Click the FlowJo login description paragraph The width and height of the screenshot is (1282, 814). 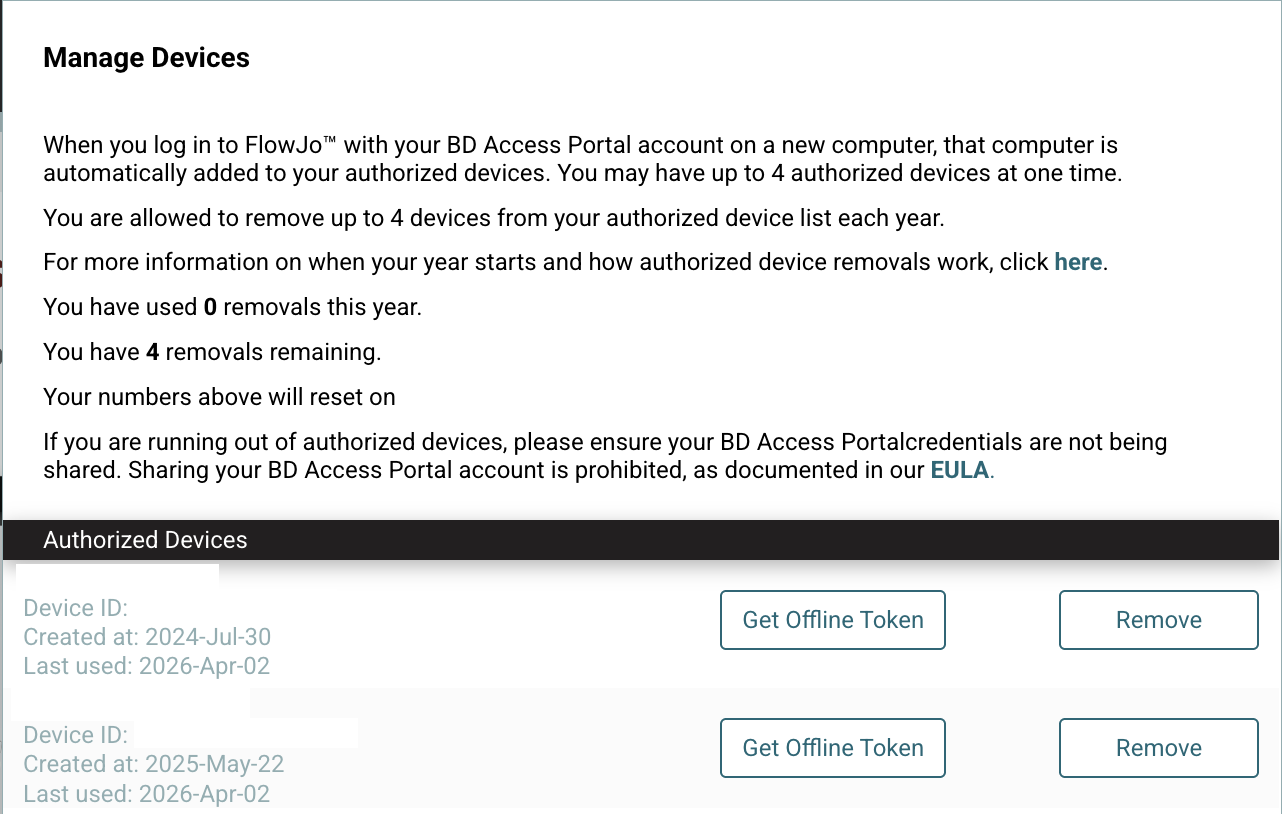[x=580, y=158]
